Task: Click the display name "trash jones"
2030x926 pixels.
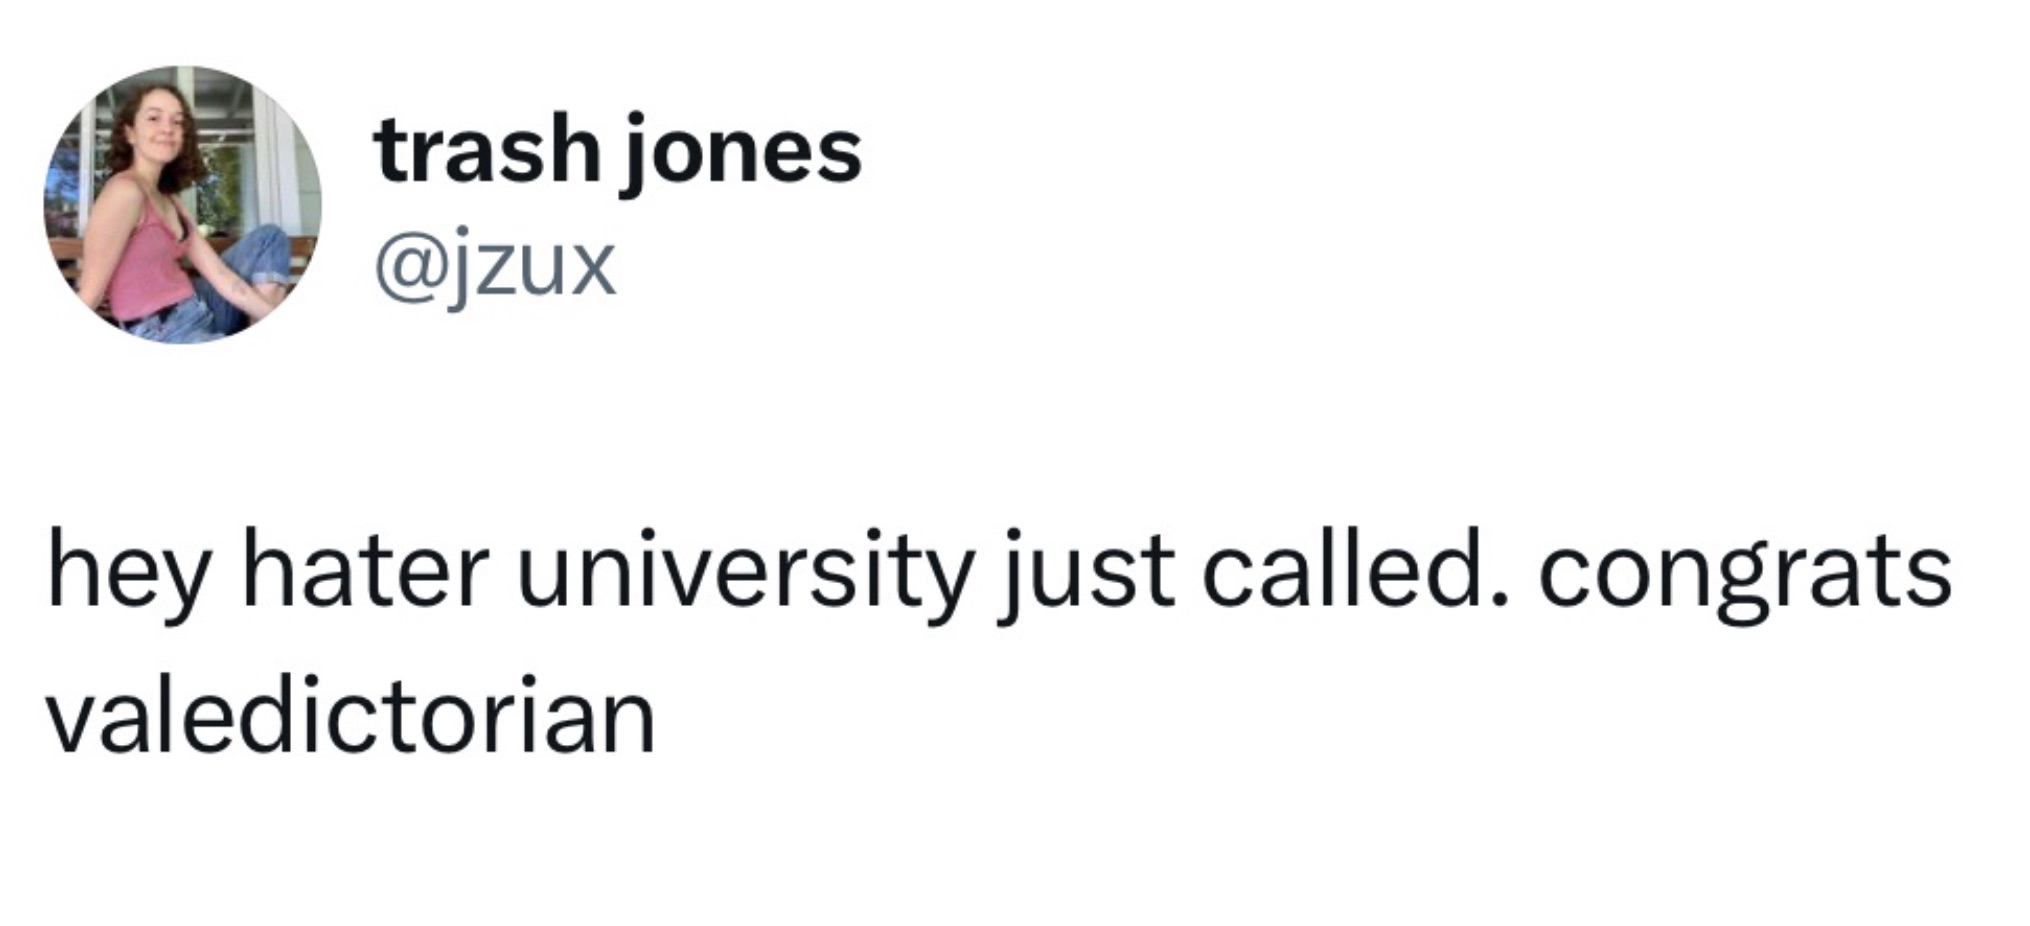Action: tap(618, 152)
